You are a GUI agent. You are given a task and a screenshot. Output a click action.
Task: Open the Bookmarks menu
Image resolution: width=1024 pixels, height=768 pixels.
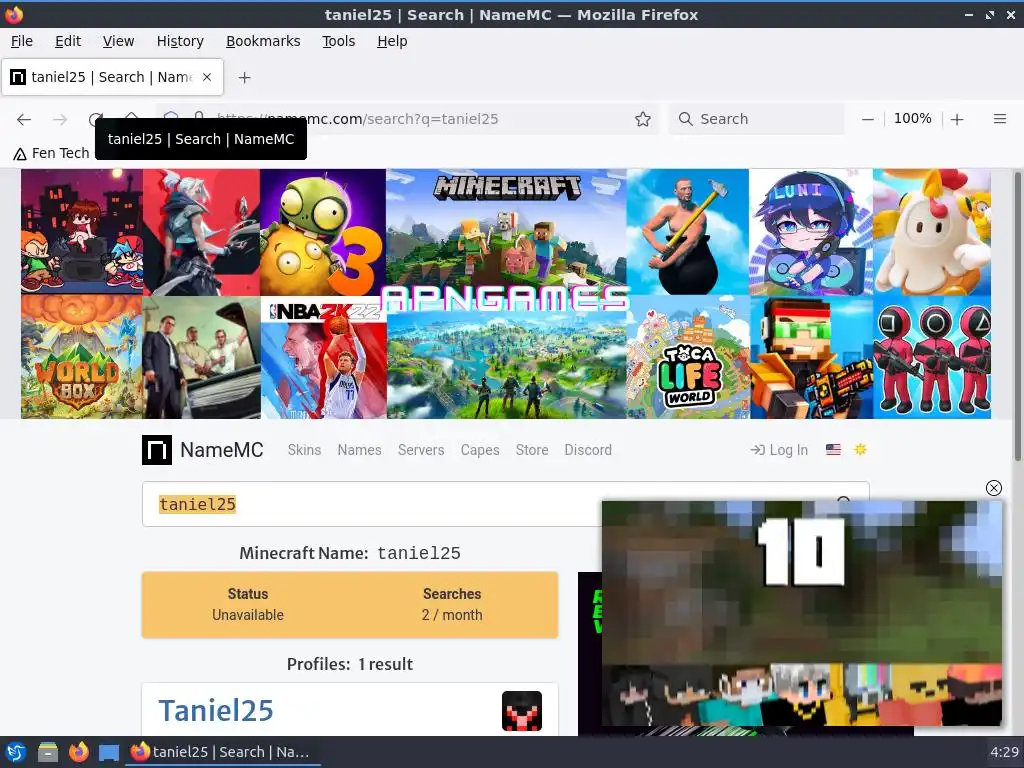(263, 41)
